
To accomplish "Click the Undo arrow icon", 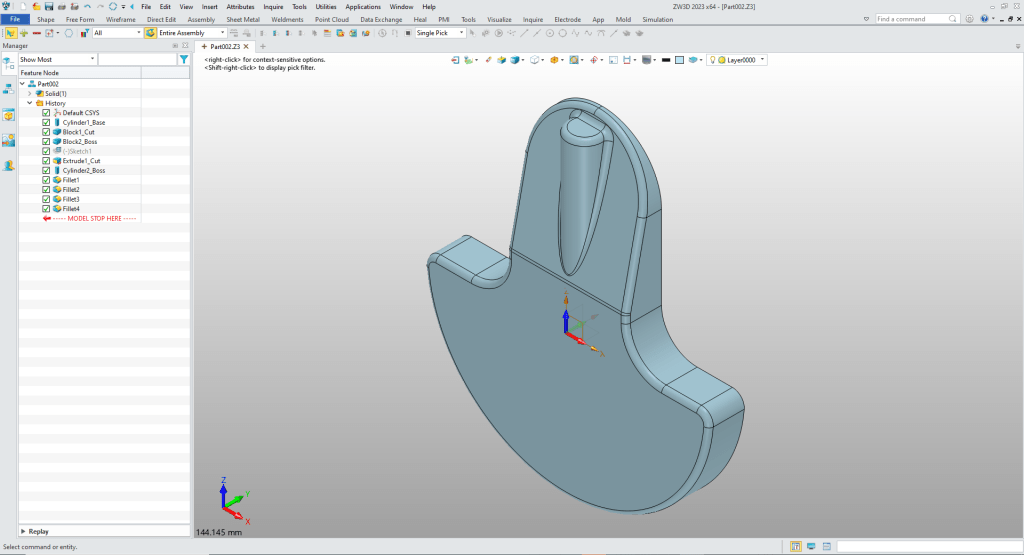I will (x=87, y=6).
